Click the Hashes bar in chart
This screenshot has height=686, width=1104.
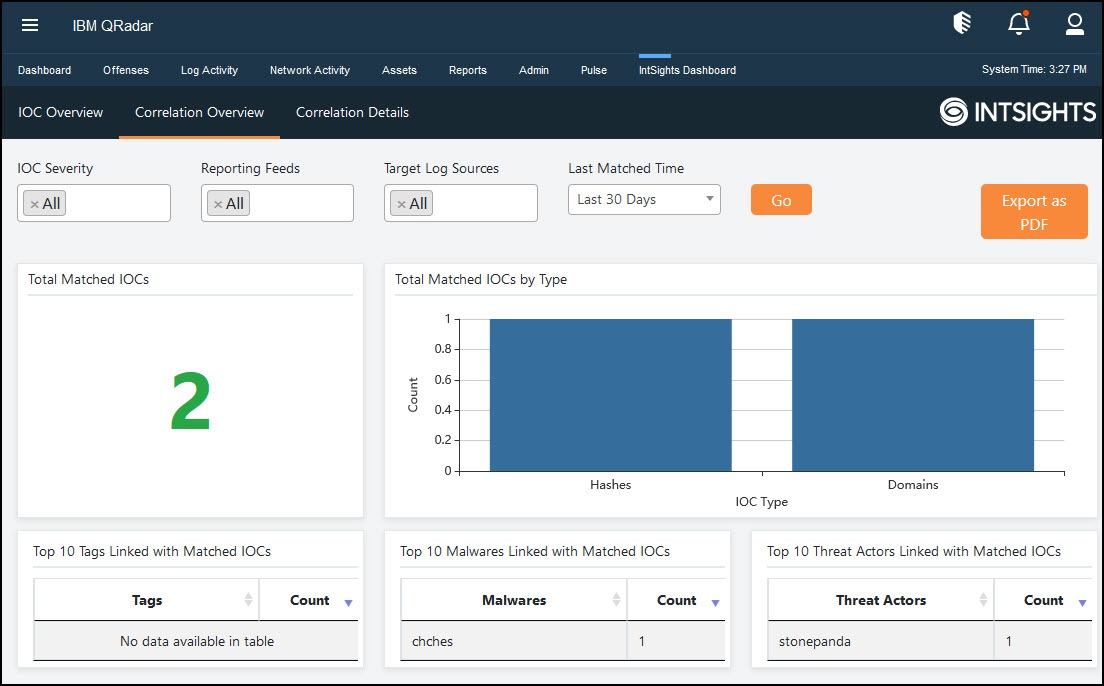(610, 395)
